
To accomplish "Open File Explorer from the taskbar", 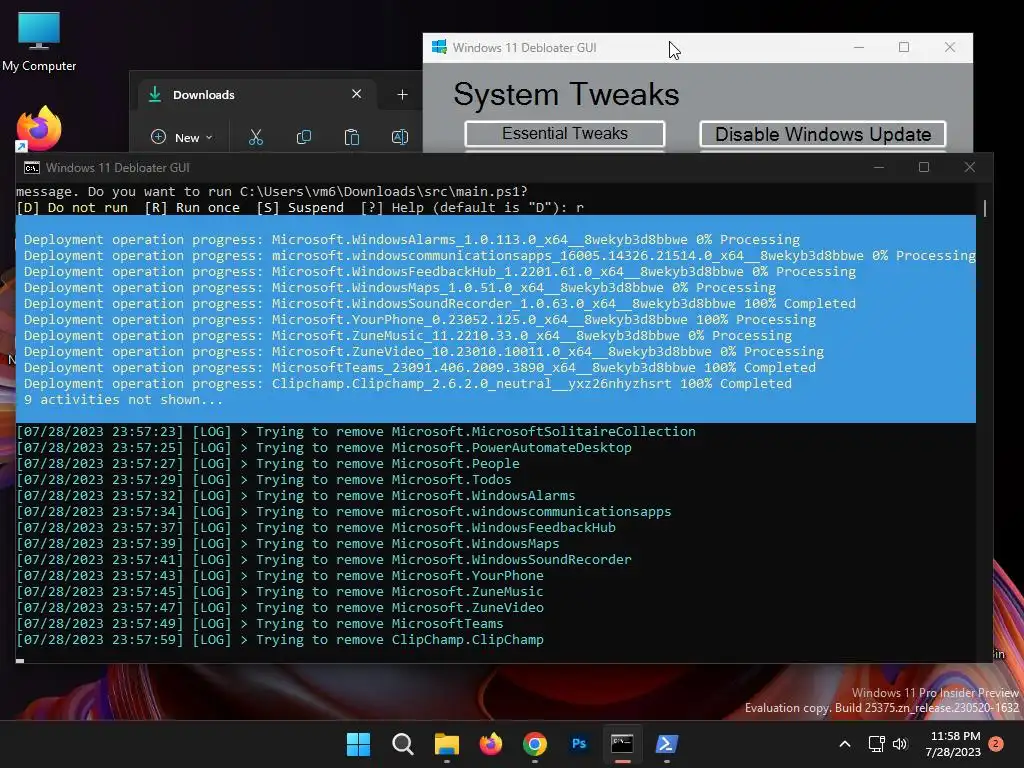I will [x=447, y=744].
